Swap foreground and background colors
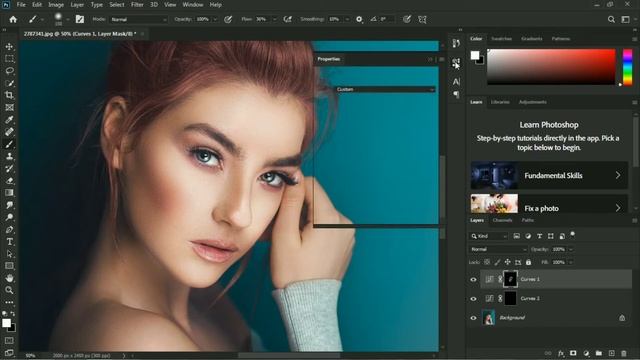 coord(13,313)
